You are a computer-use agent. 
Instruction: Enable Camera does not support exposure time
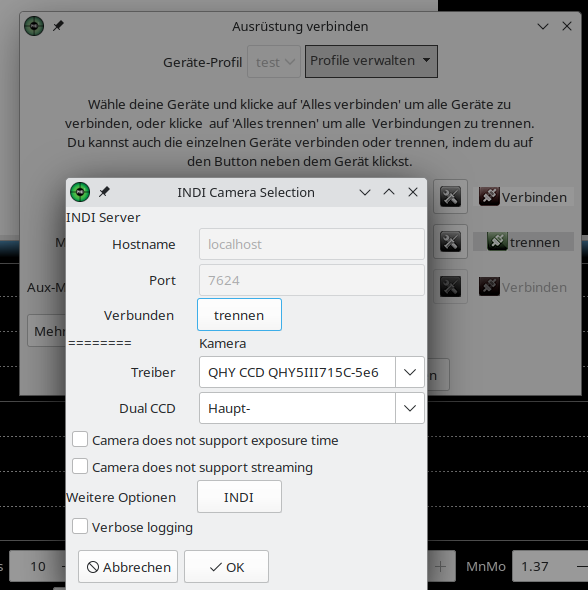80,439
